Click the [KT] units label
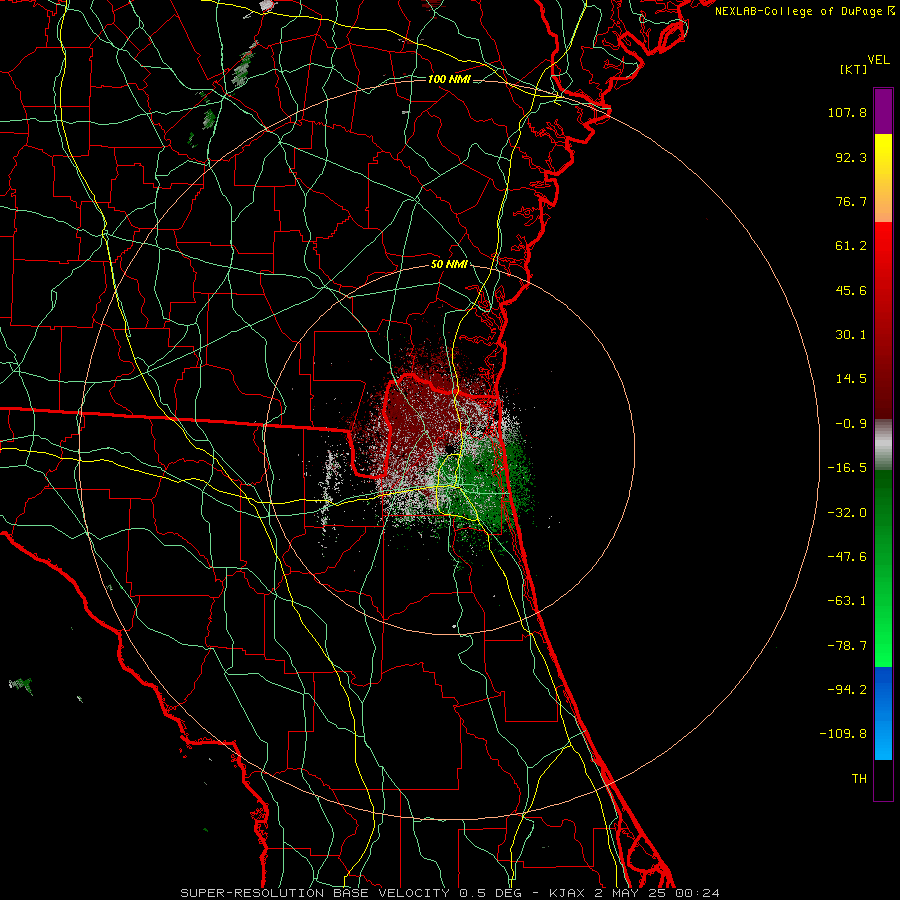The image size is (900, 900). pos(853,69)
